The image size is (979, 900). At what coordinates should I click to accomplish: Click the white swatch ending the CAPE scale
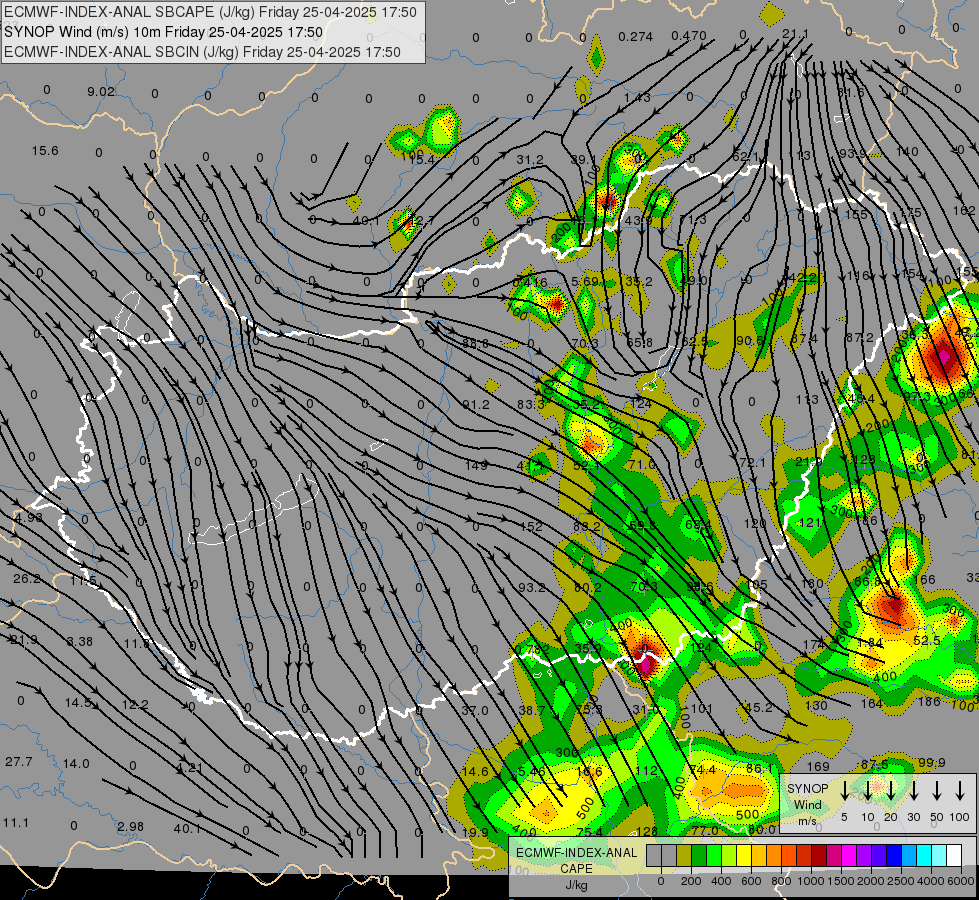953,856
